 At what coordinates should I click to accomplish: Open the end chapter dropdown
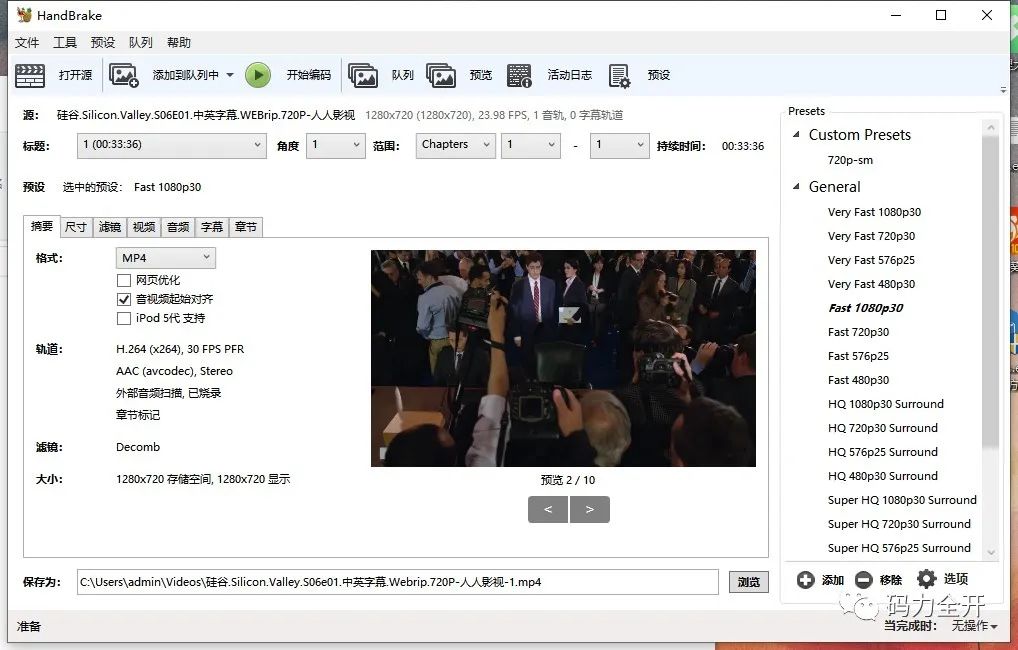[x=619, y=145]
